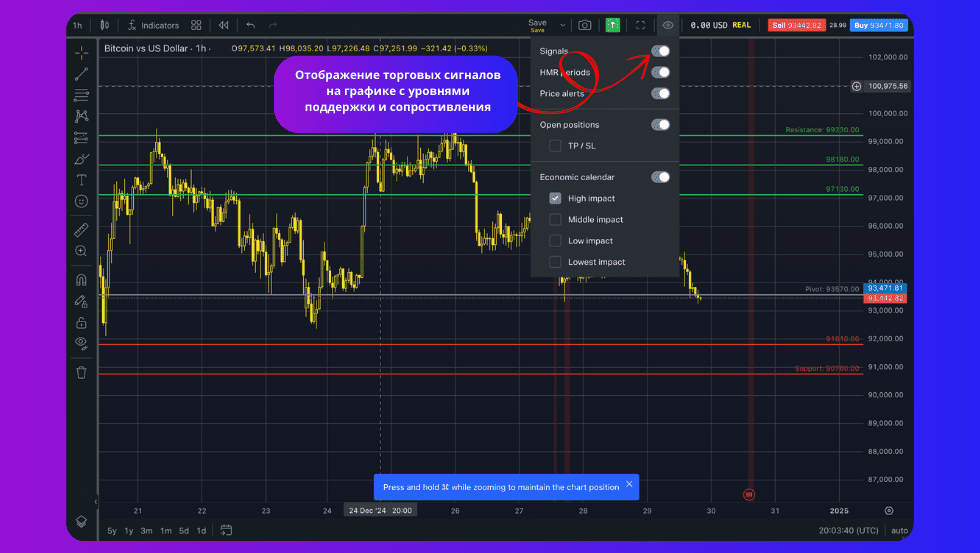
Task: Select the text annotation tool
Action: click(x=81, y=180)
